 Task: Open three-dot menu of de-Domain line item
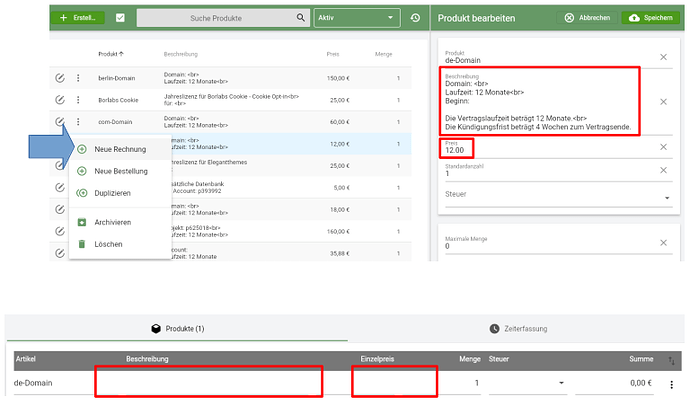(672, 385)
